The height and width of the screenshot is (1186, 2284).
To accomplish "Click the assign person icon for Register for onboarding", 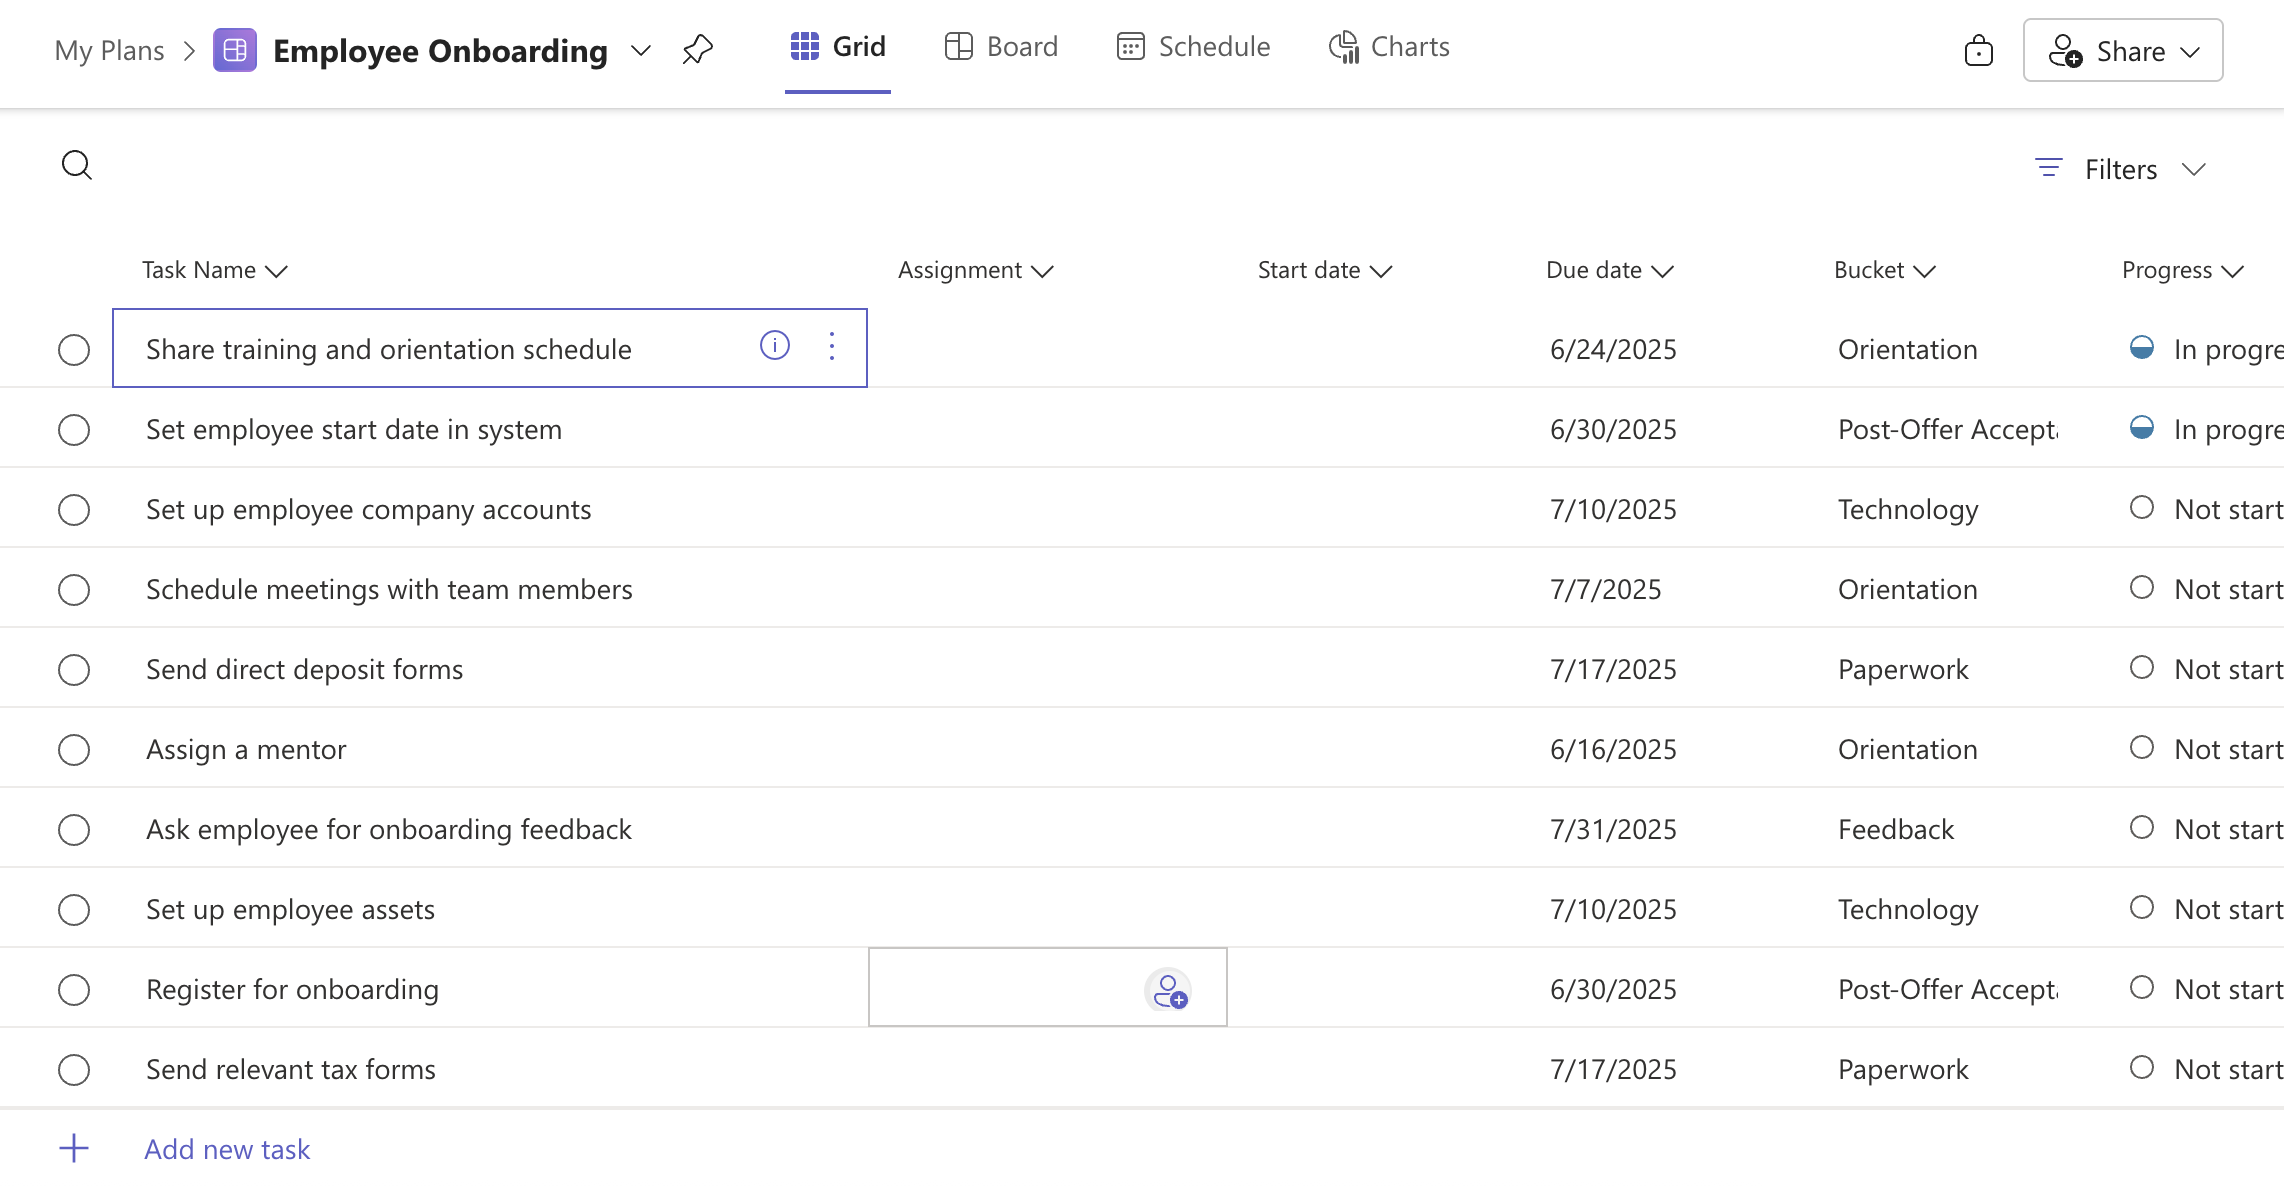I will click(x=1168, y=990).
